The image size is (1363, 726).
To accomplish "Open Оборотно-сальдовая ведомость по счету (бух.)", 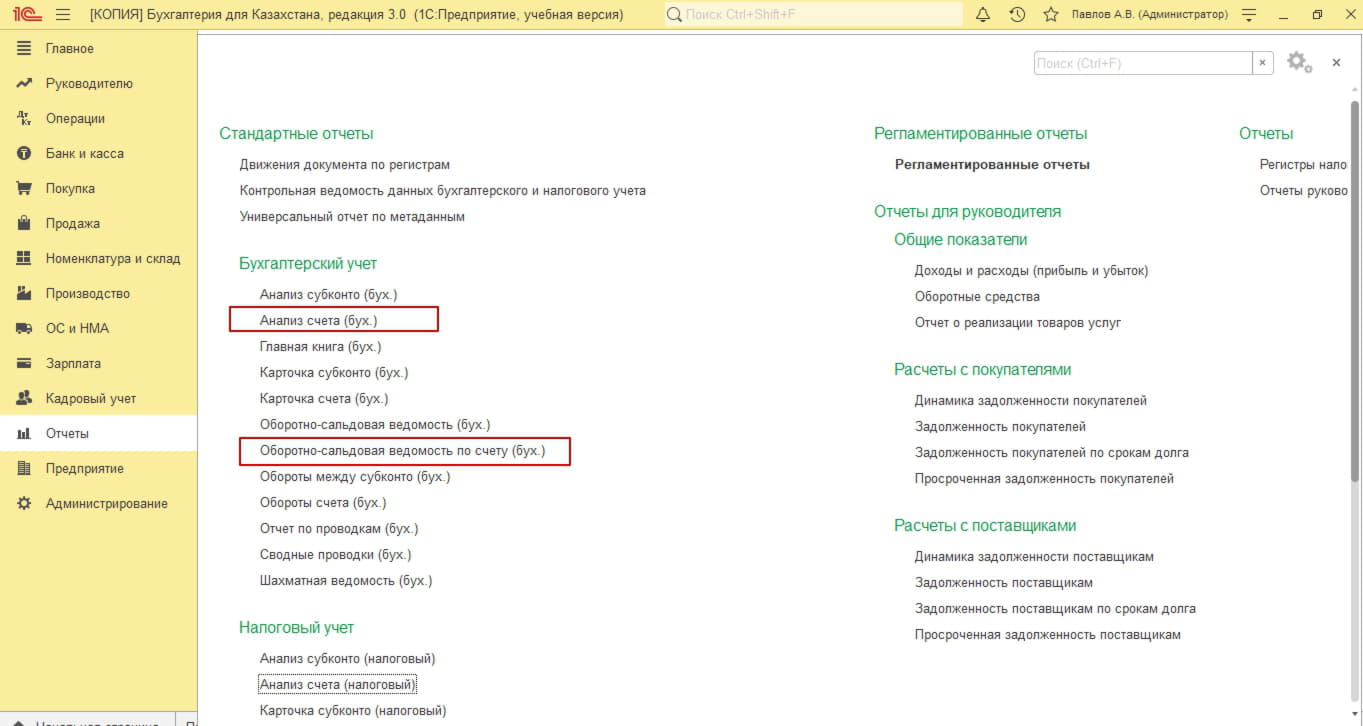I will pyautogui.click(x=402, y=451).
